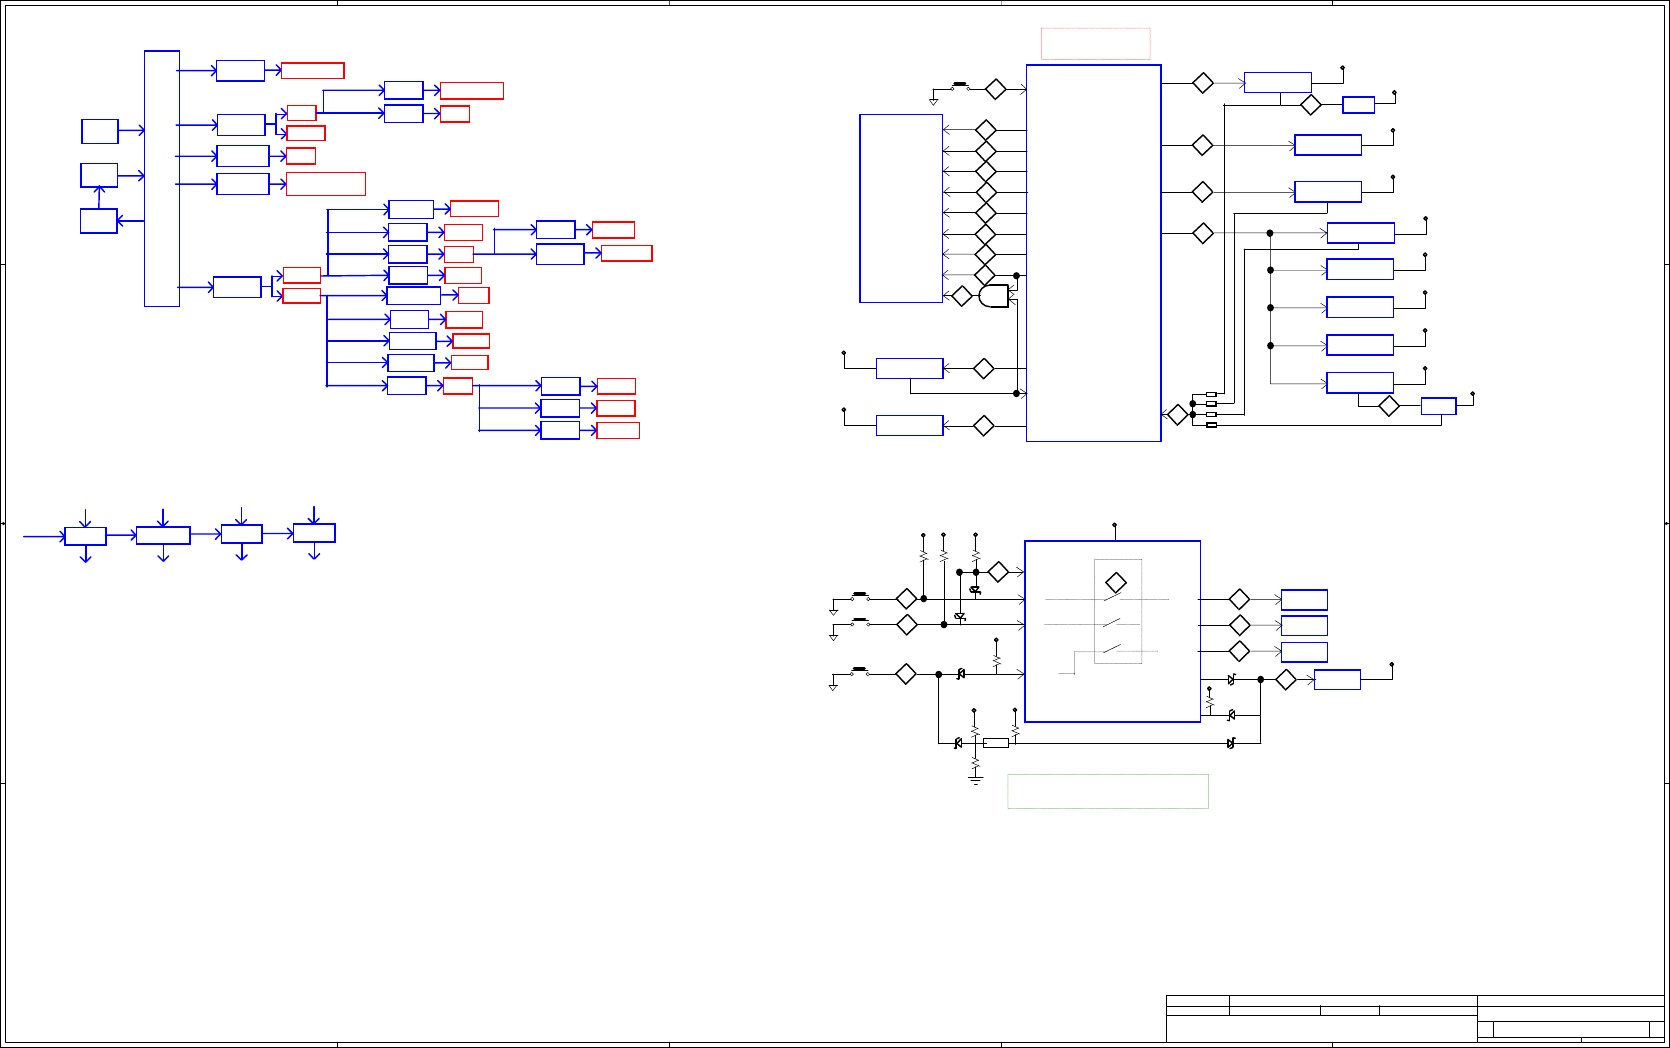Click the widest red box in the tree diagram
1670x1048 pixels.
click(326, 184)
